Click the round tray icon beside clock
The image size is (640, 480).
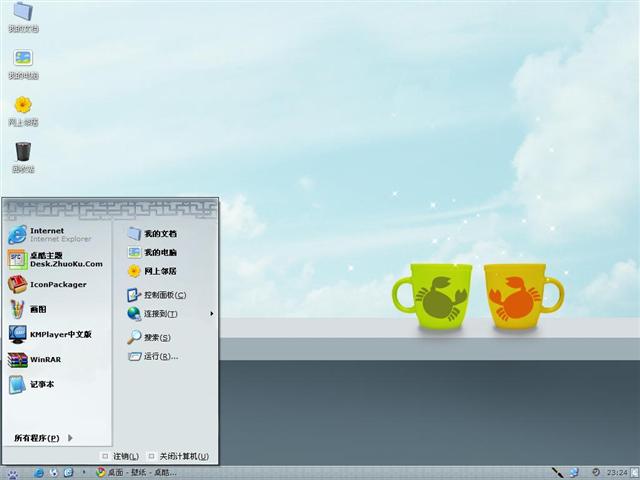tap(596, 472)
